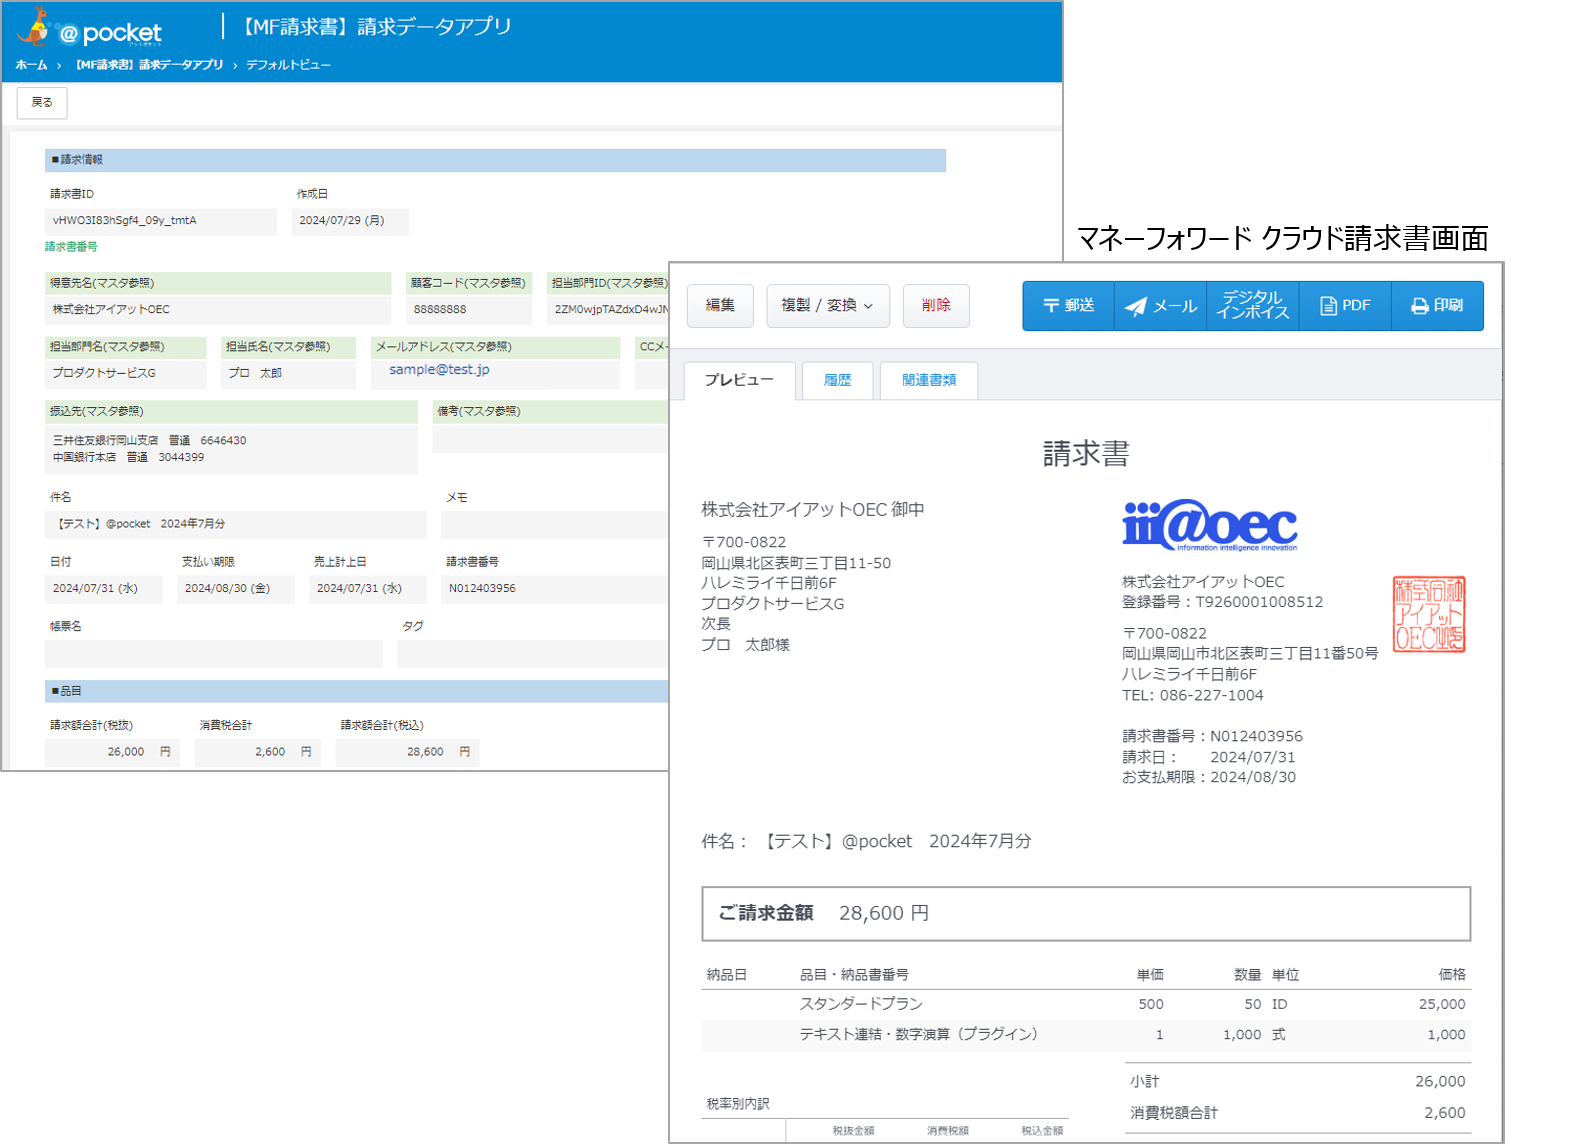
Task: Click the 請求書 preview title
Action: point(1086,454)
